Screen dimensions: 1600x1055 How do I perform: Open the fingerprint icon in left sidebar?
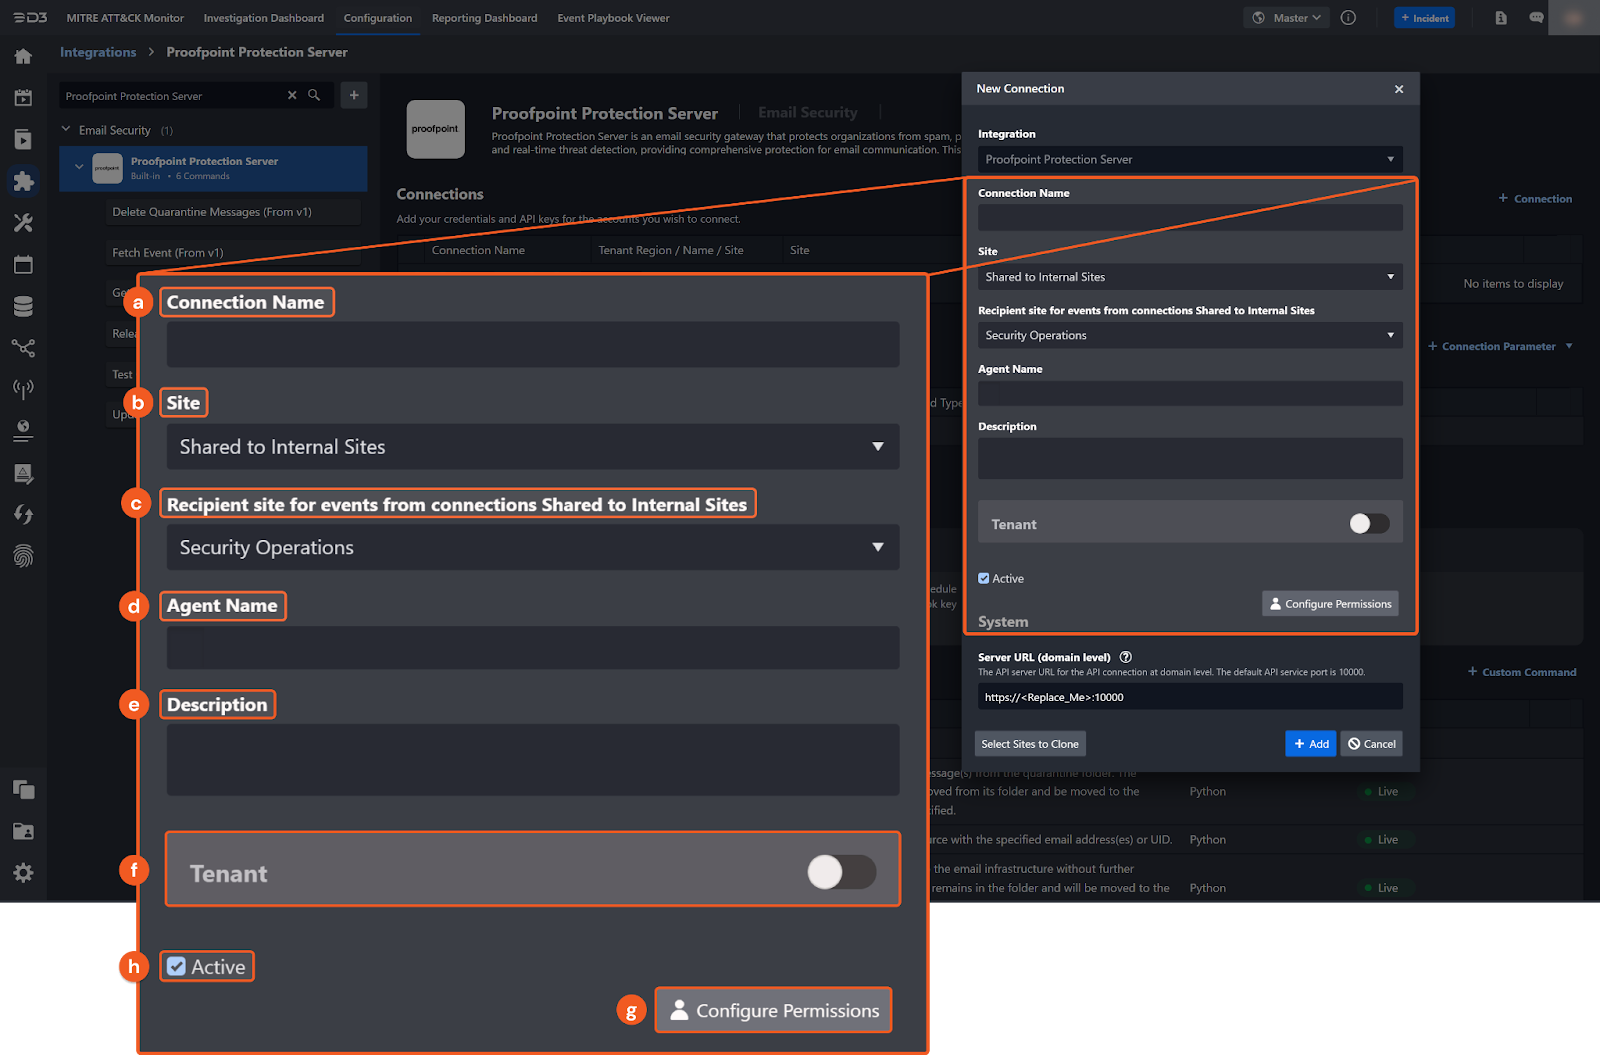23,556
